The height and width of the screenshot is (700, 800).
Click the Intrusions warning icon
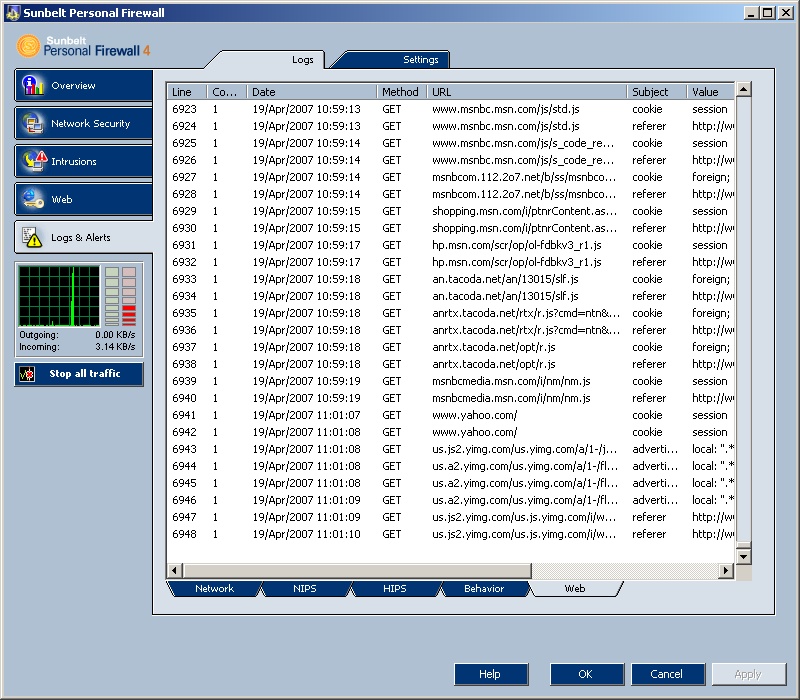click(x=34, y=161)
